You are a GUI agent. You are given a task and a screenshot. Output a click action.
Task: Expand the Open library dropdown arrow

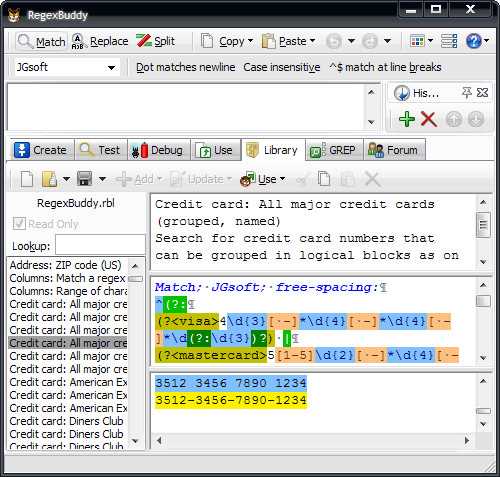66,179
